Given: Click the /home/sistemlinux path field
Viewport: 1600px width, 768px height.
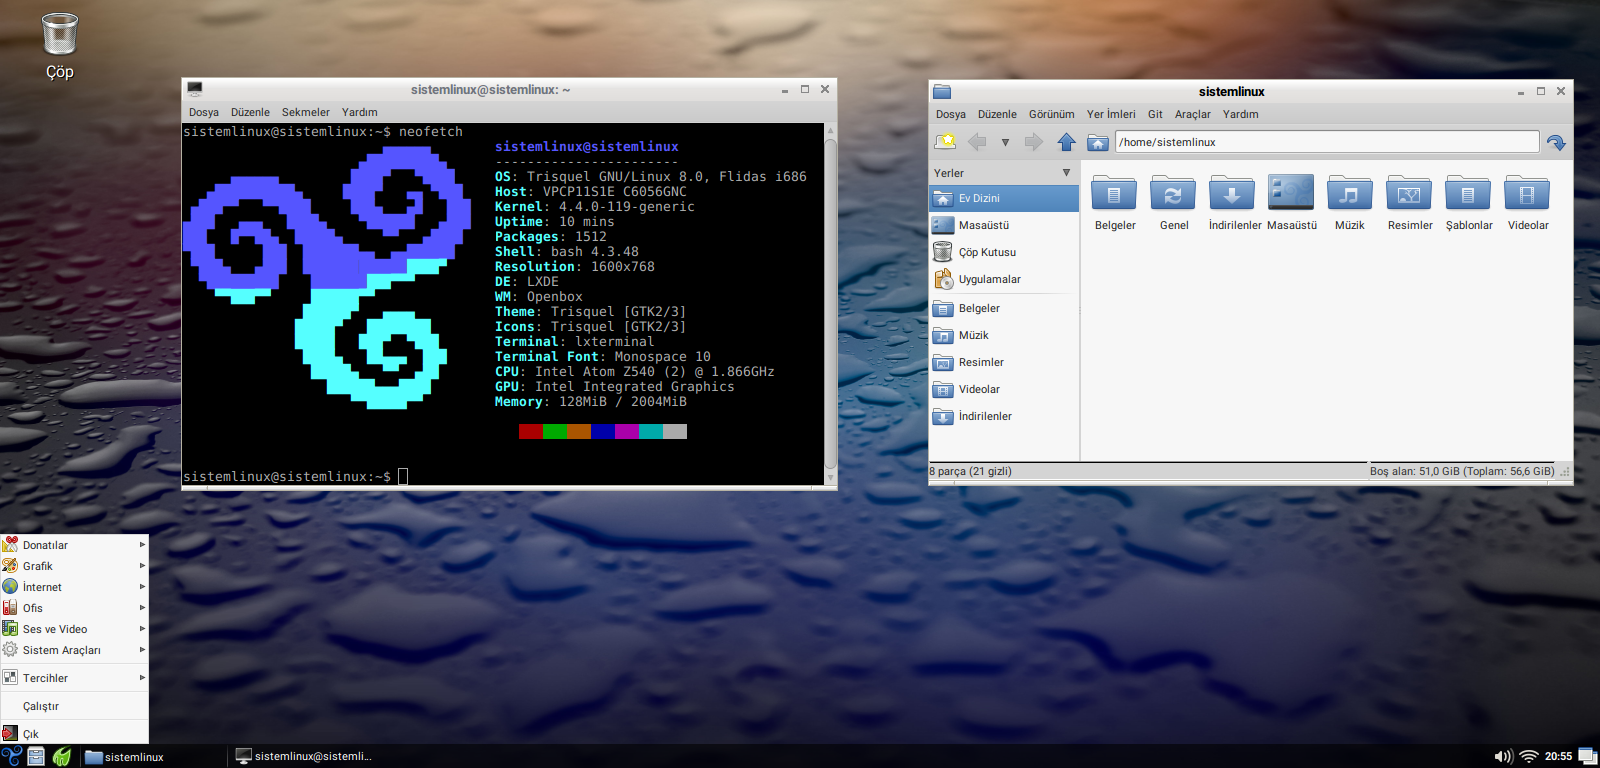Looking at the screenshot, I should [x=1327, y=142].
